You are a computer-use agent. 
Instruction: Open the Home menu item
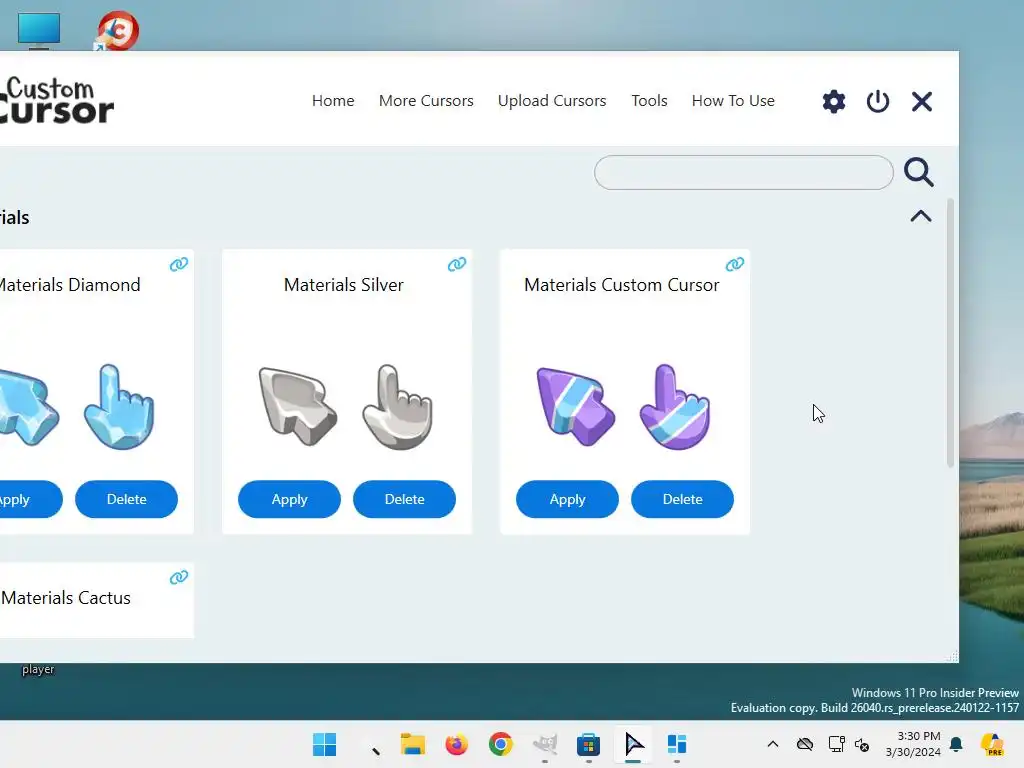333,101
